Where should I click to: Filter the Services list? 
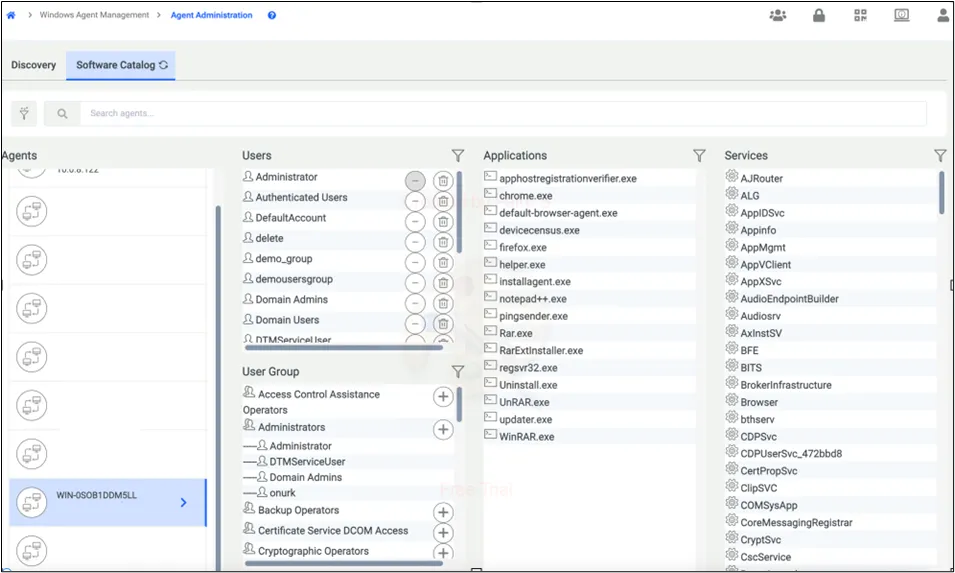(940, 156)
